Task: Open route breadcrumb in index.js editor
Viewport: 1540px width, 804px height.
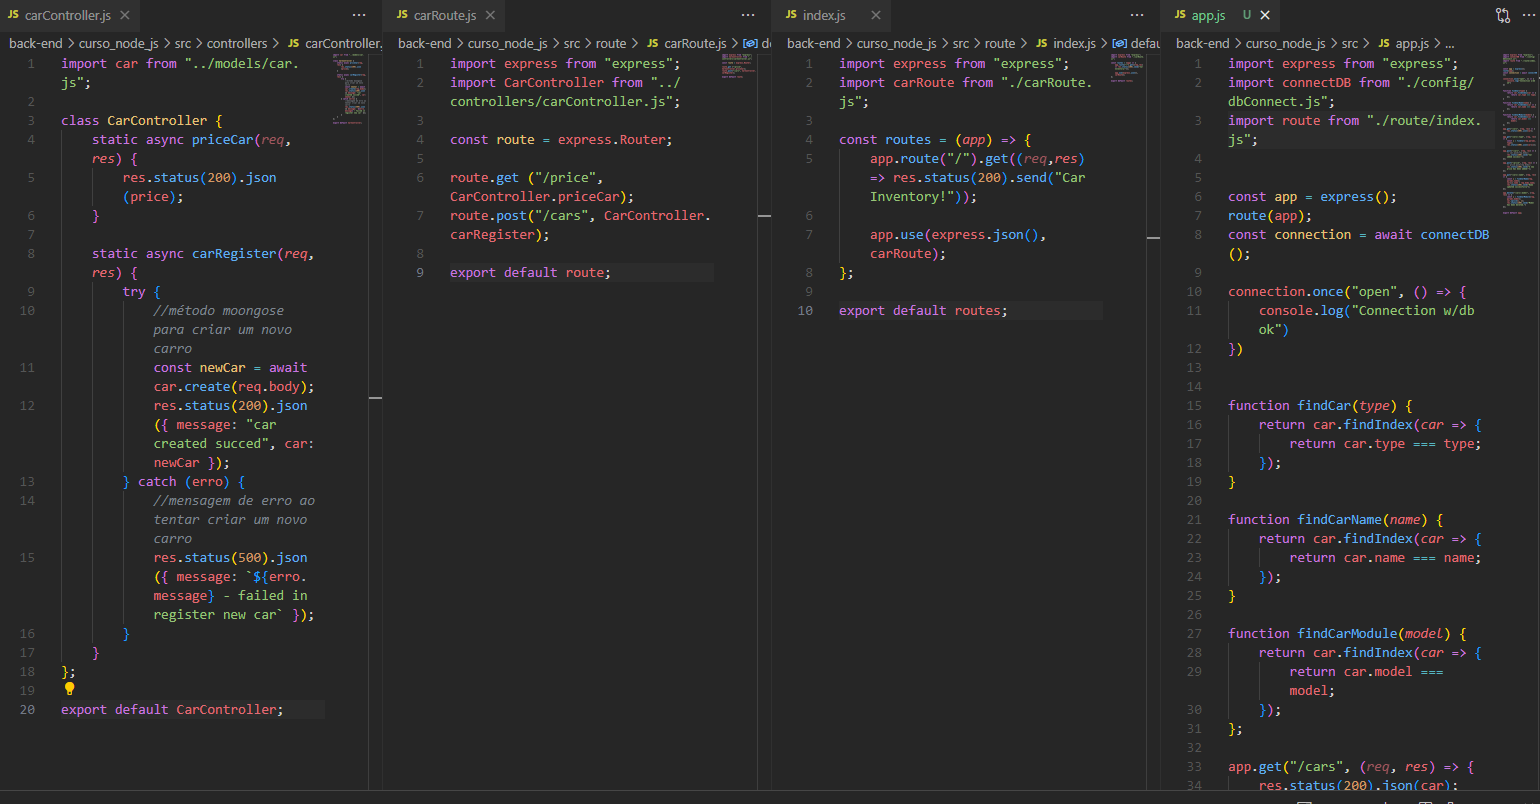Action: [1000, 43]
